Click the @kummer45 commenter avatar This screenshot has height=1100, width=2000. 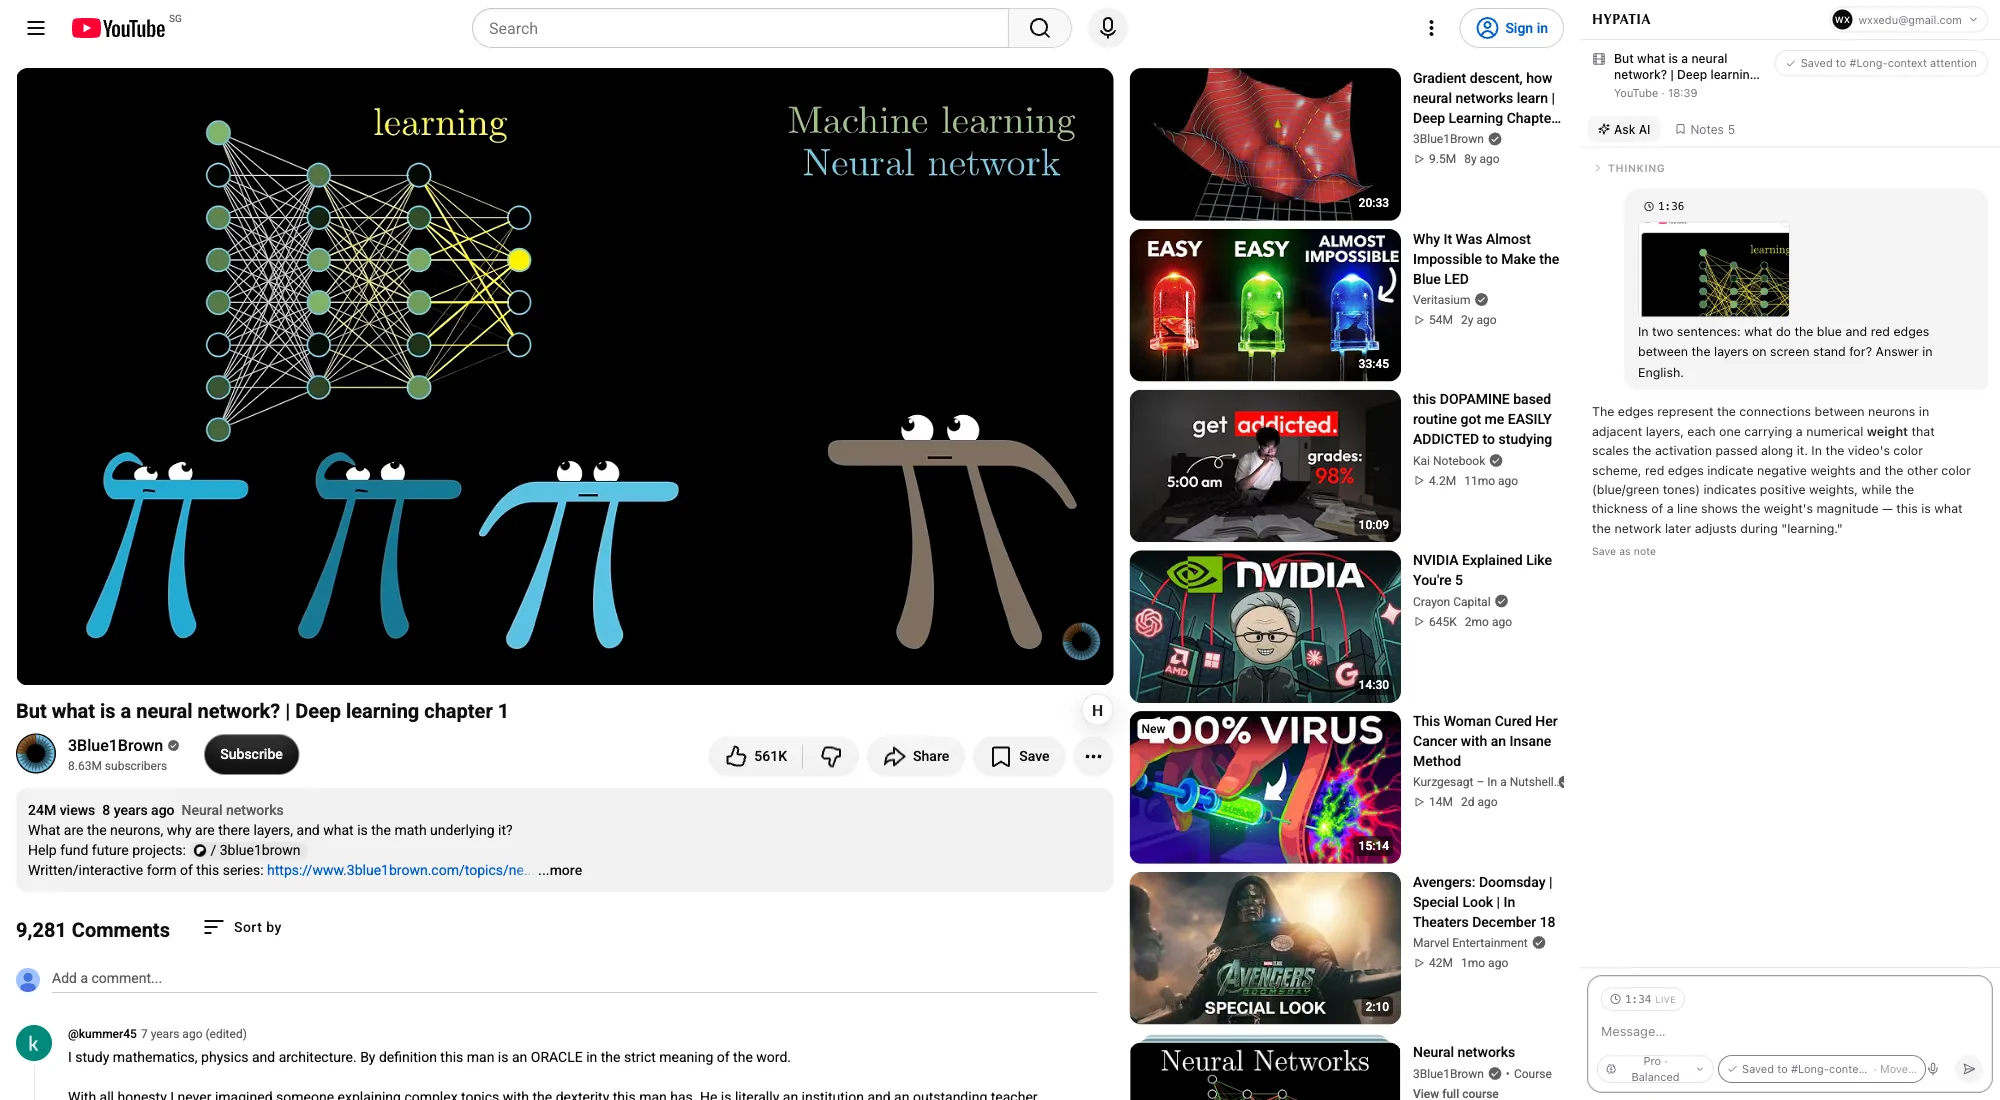[33, 1044]
